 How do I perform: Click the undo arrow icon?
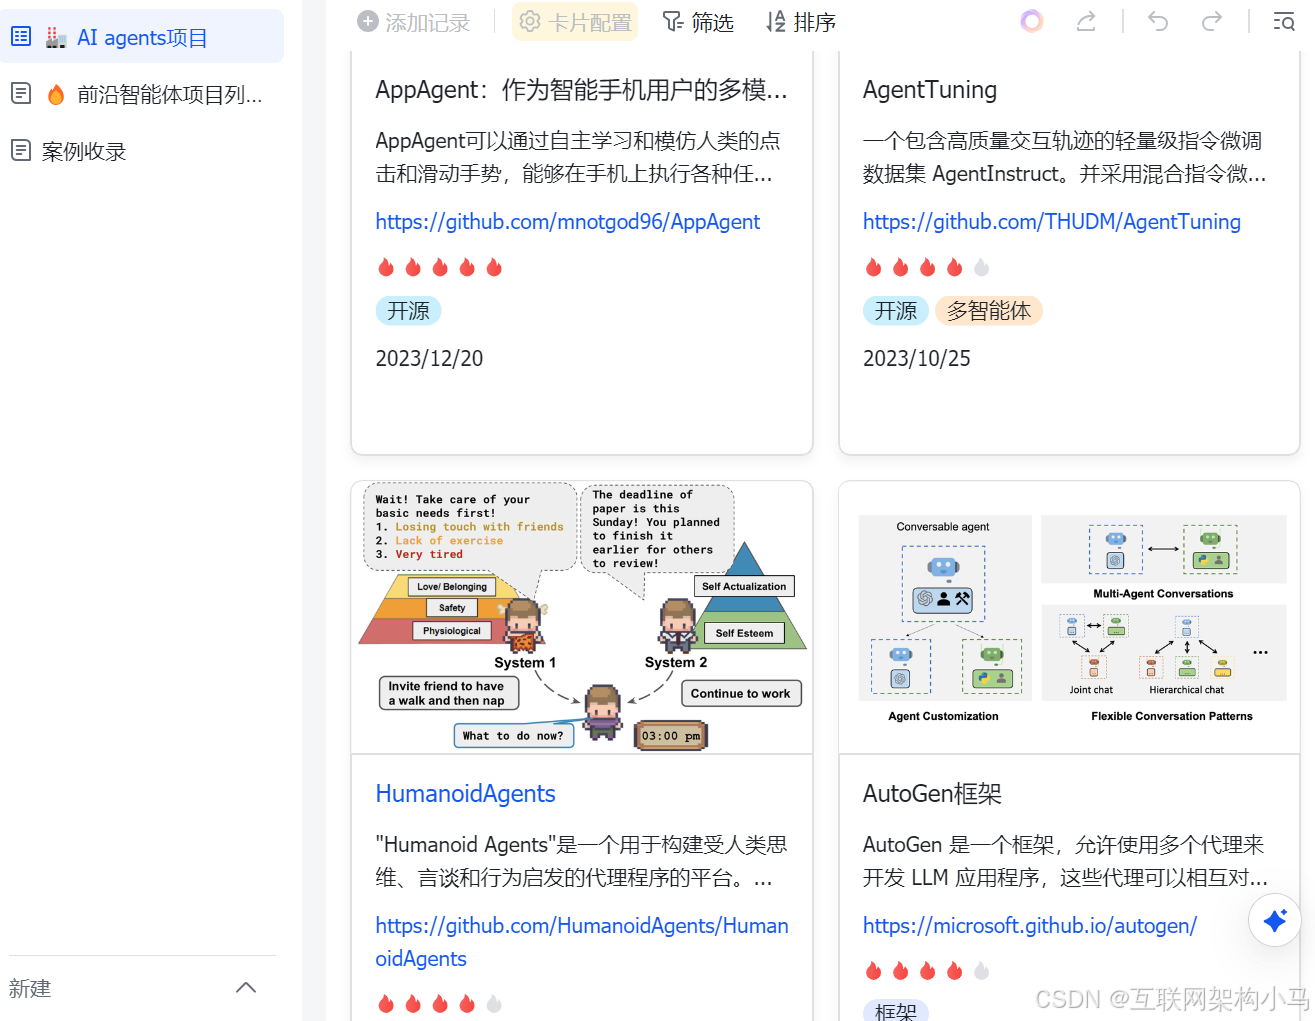click(1158, 21)
